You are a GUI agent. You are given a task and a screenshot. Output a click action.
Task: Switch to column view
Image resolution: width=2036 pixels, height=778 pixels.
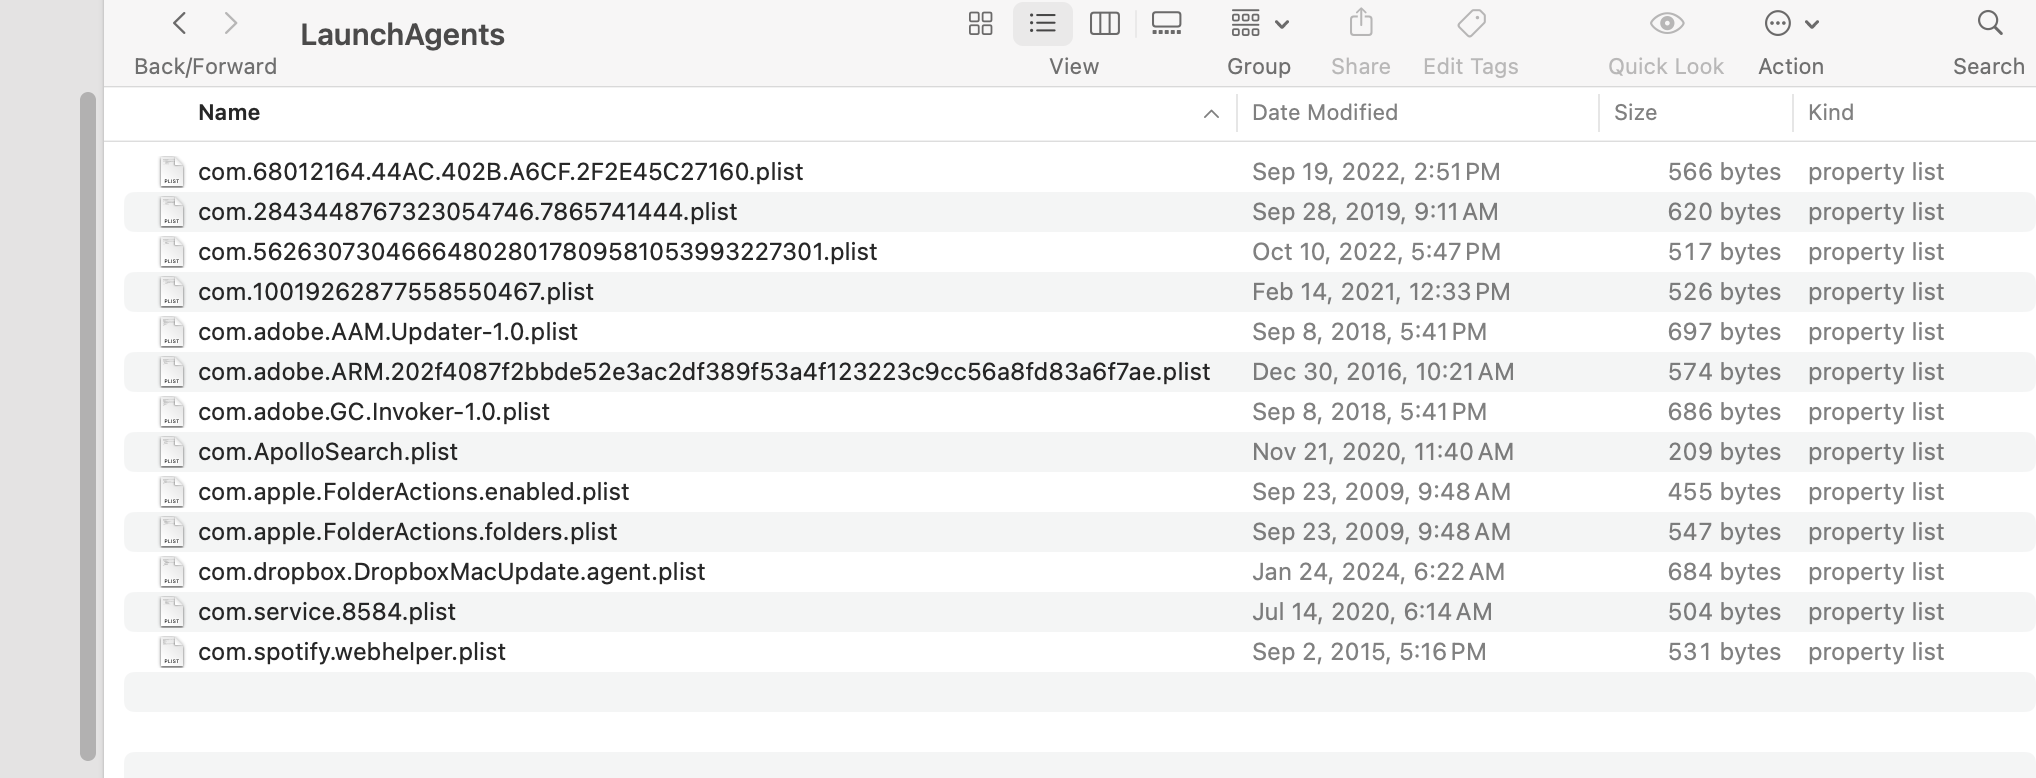click(1104, 24)
